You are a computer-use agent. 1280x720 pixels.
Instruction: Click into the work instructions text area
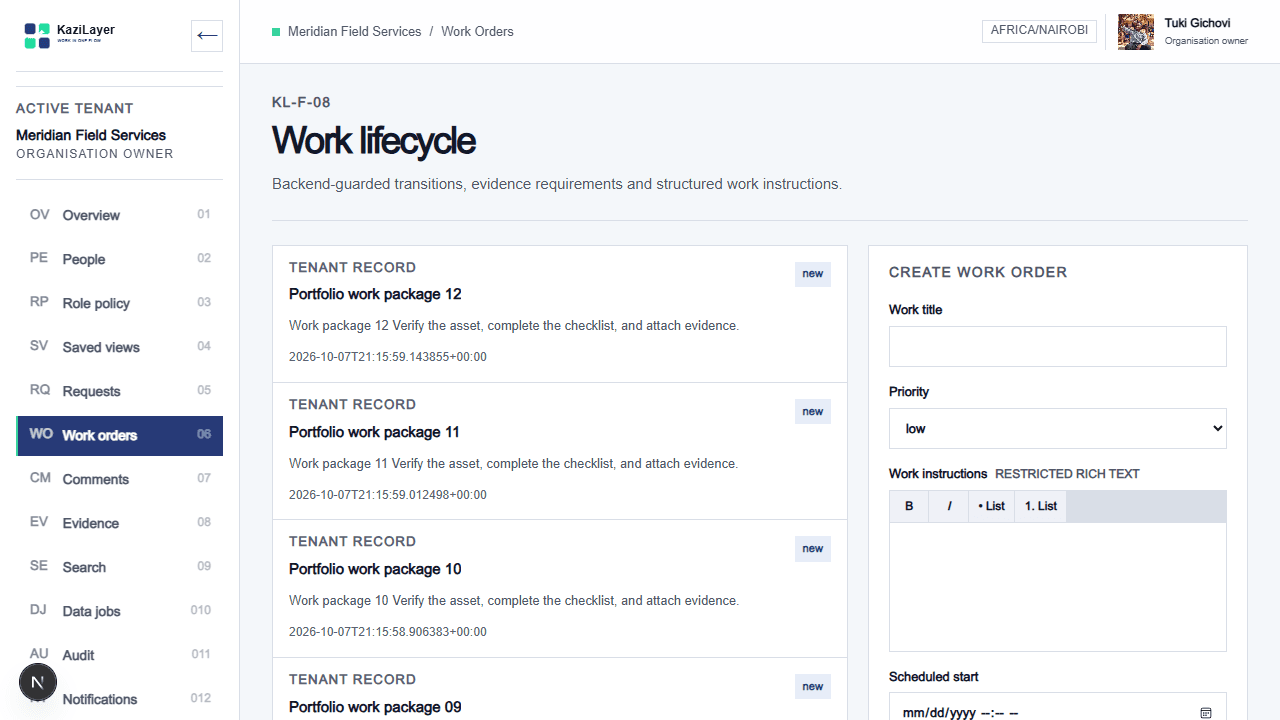tap(1058, 587)
